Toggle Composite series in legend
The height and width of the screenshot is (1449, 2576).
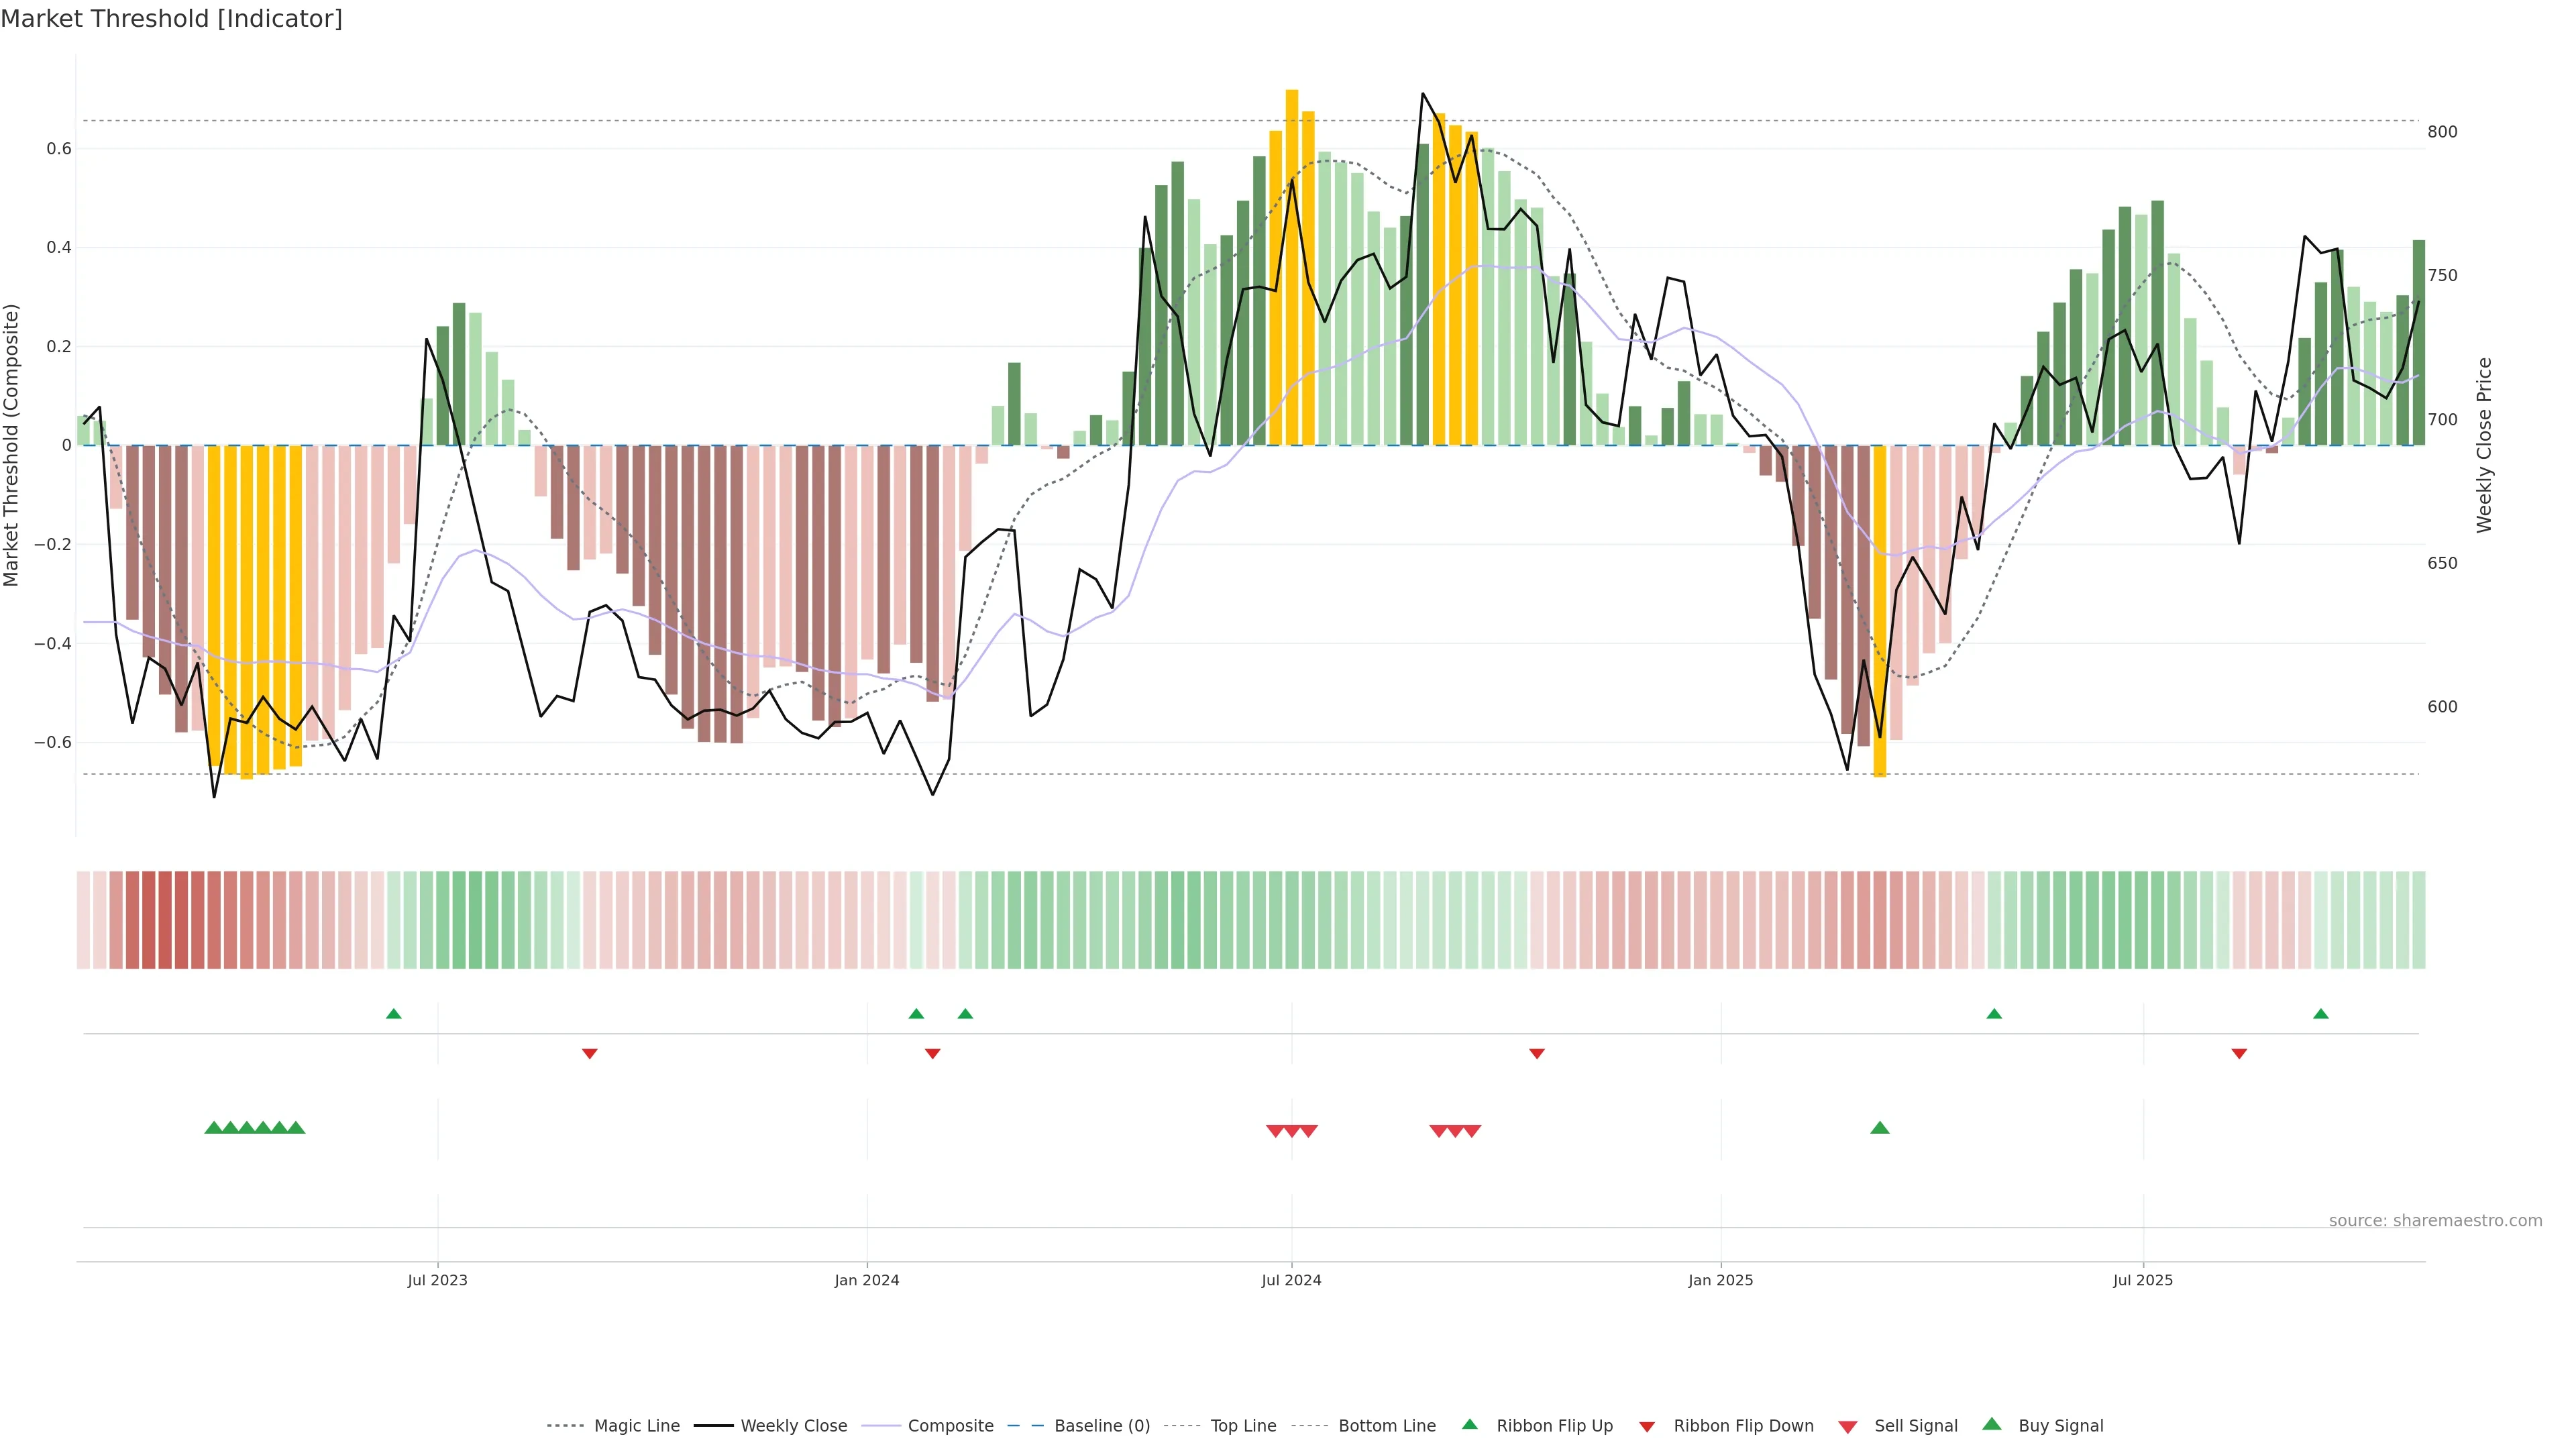click(950, 1426)
